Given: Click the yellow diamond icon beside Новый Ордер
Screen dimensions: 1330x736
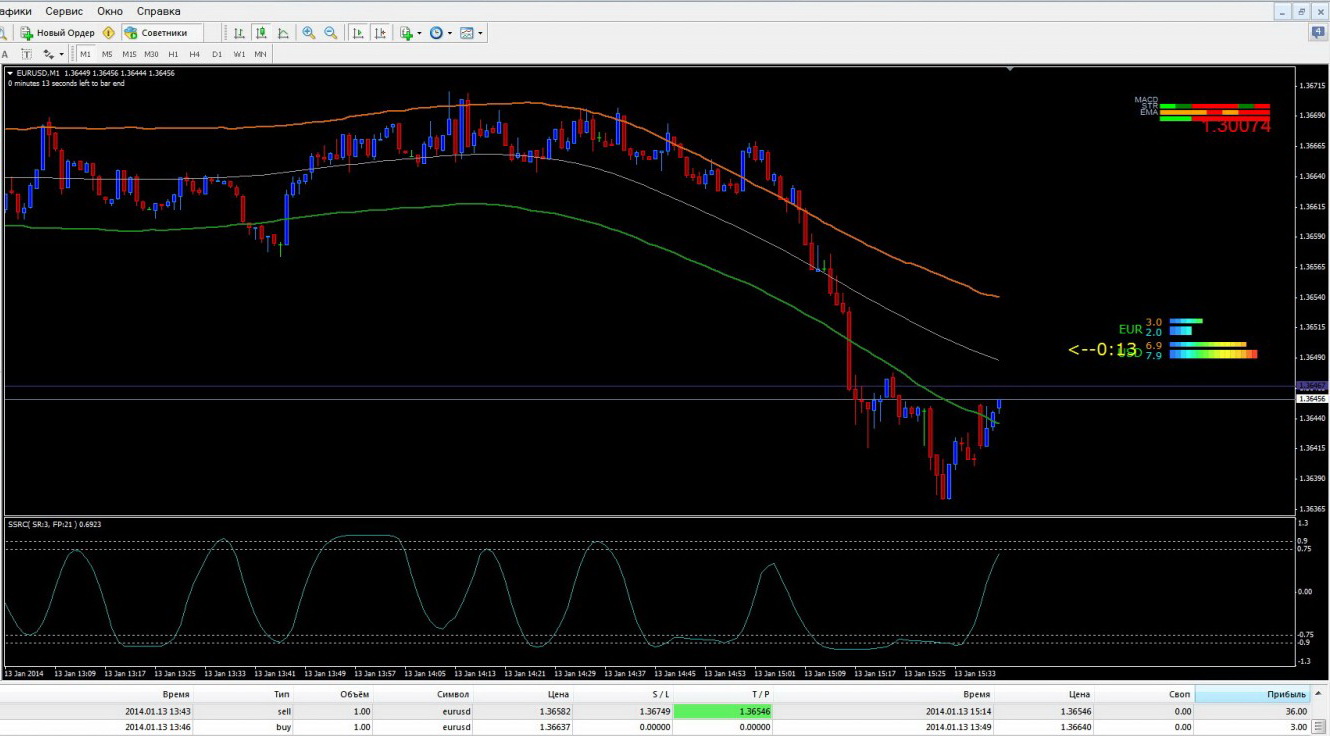Looking at the screenshot, I should pos(109,33).
